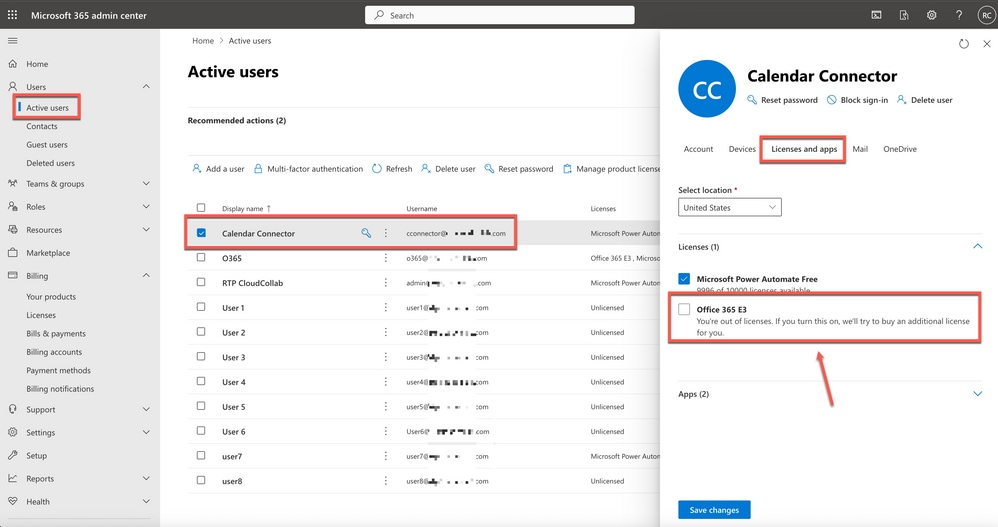Image resolution: width=998 pixels, height=527 pixels.
Task: Expand Teams & groups in sidebar
Action: pyautogui.click(x=146, y=183)
